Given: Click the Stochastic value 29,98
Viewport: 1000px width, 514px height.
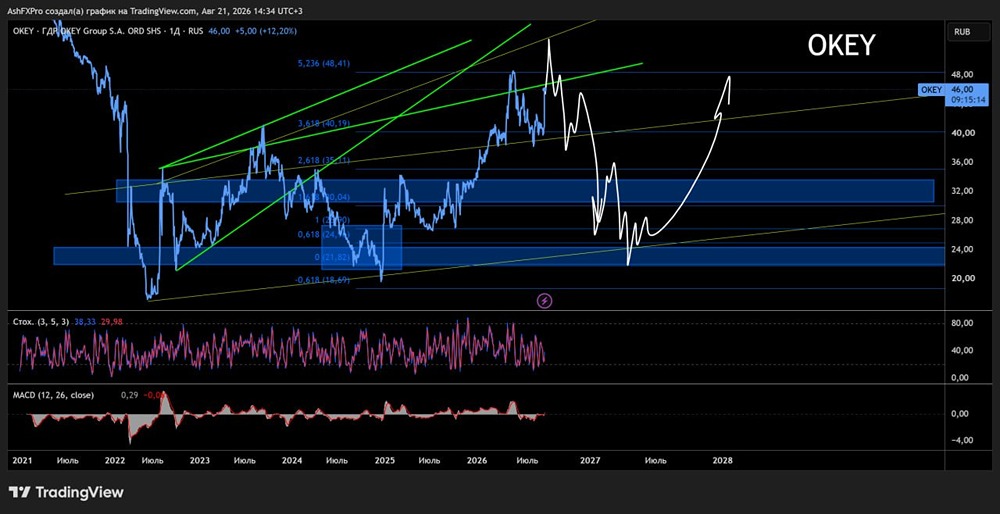Looking at the screenshot, I should coord(110,322).
